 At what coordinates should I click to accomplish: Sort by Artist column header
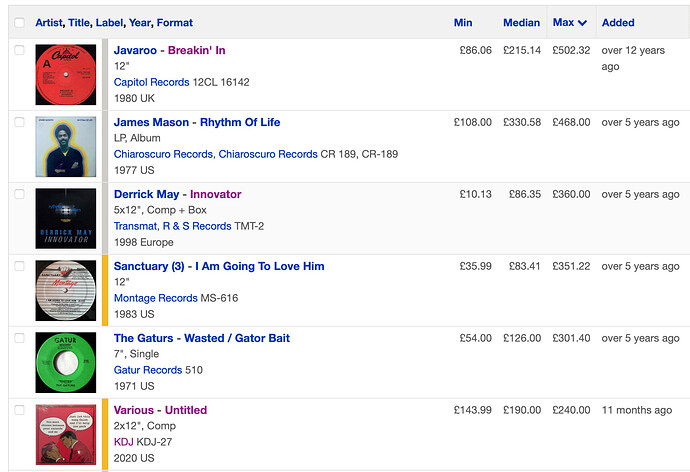pyautogui.click(x=49, y=22)
